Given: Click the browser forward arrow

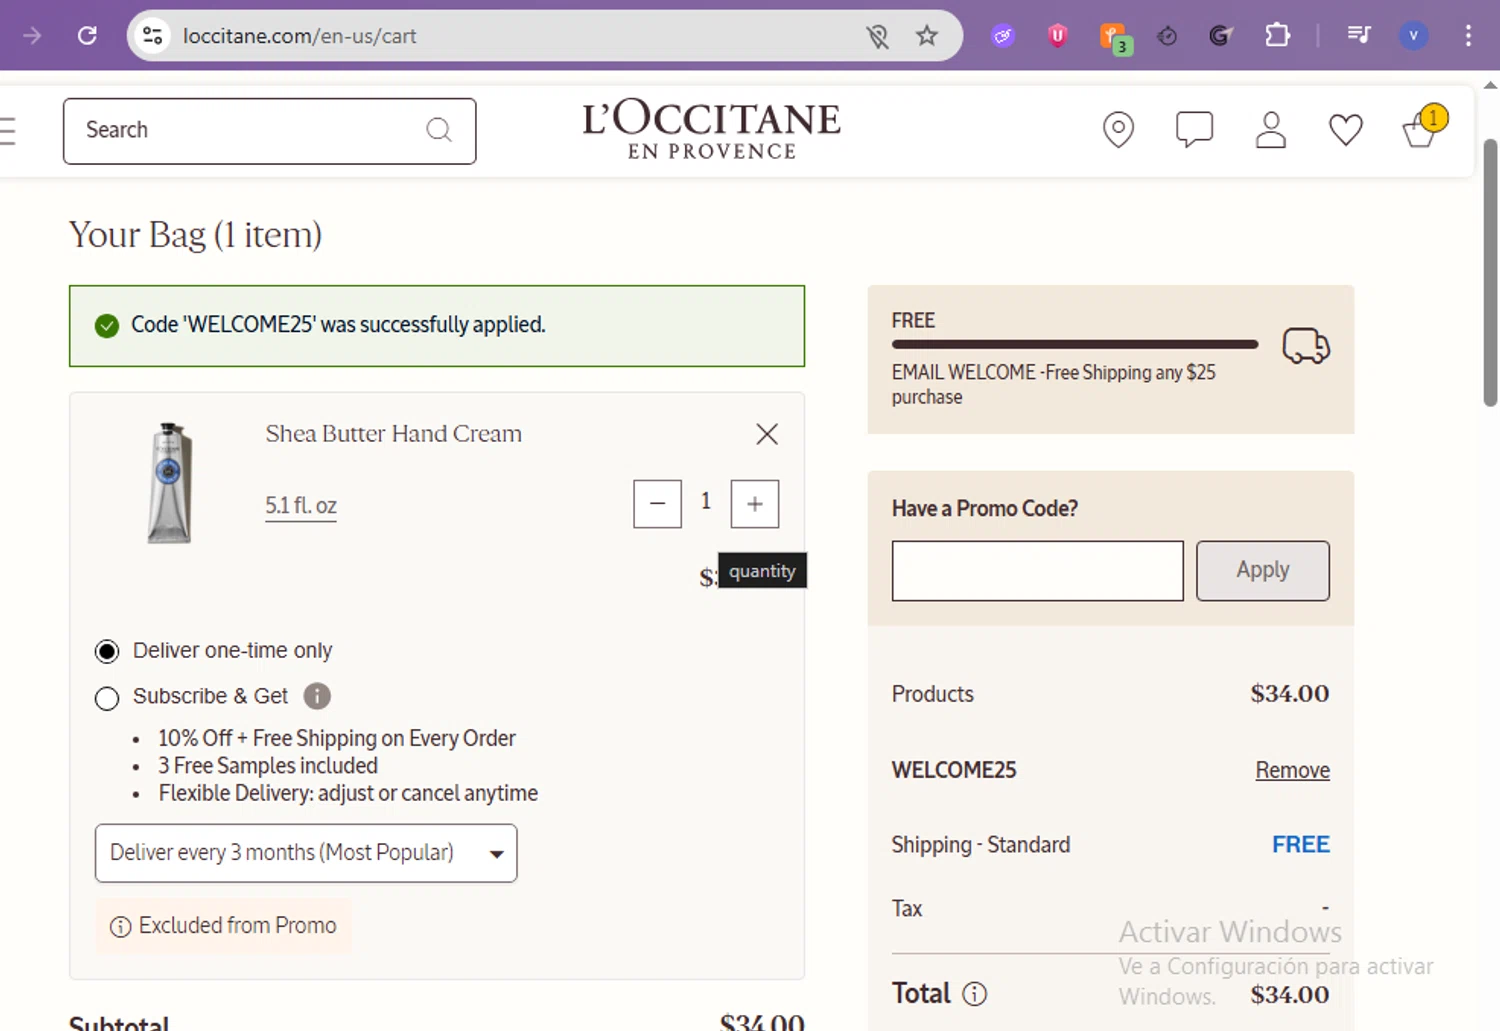Looking at the screenshot, I should 32,36.
